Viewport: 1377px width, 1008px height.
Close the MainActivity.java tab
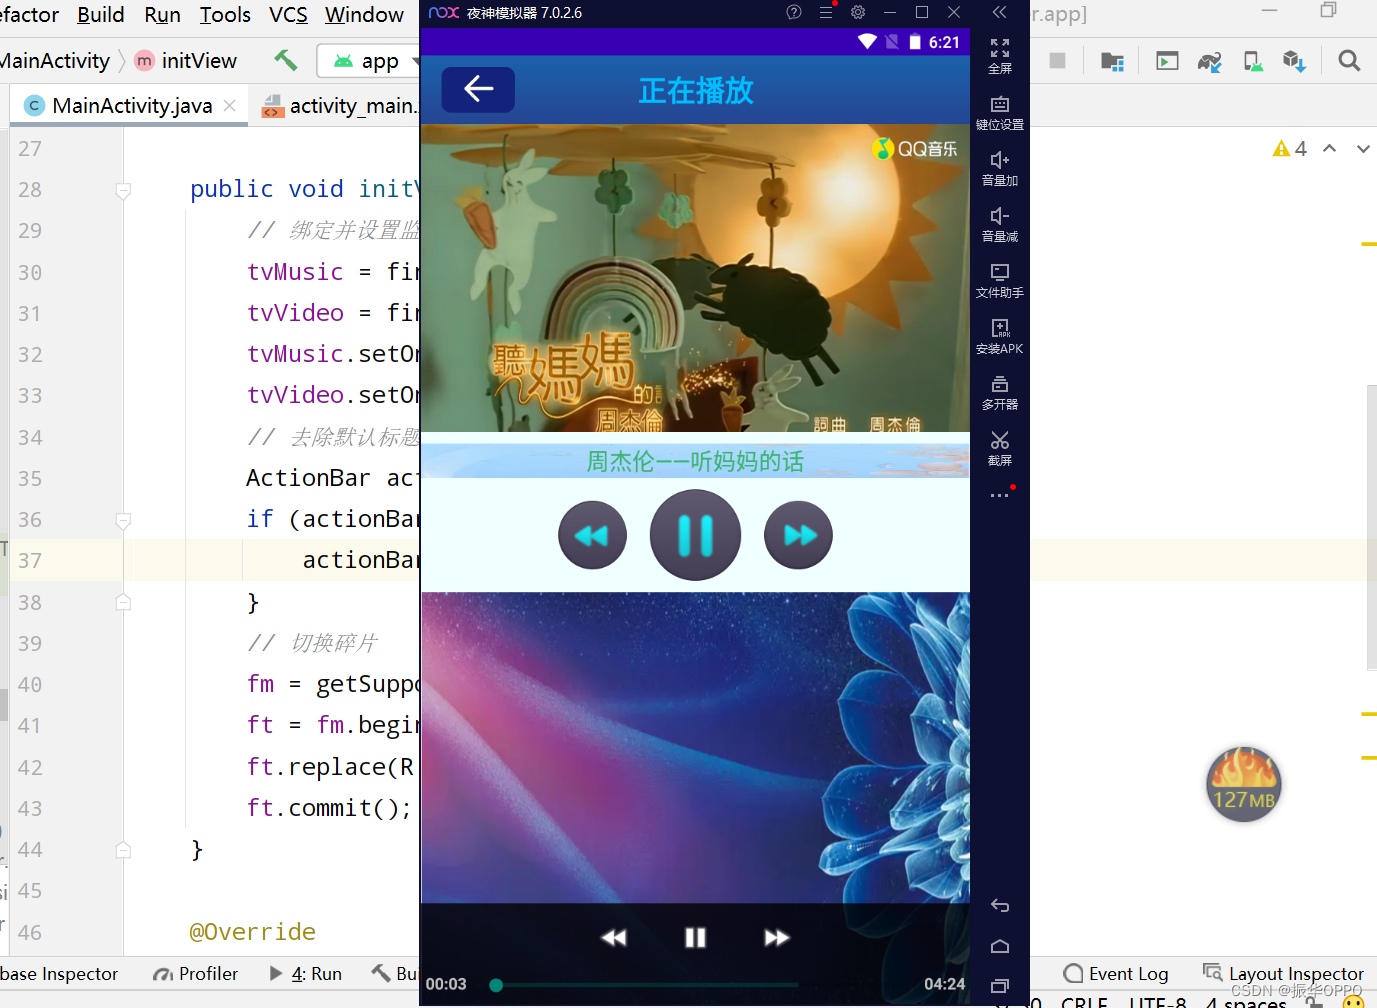pyautogui.click(x=230, y=105)
